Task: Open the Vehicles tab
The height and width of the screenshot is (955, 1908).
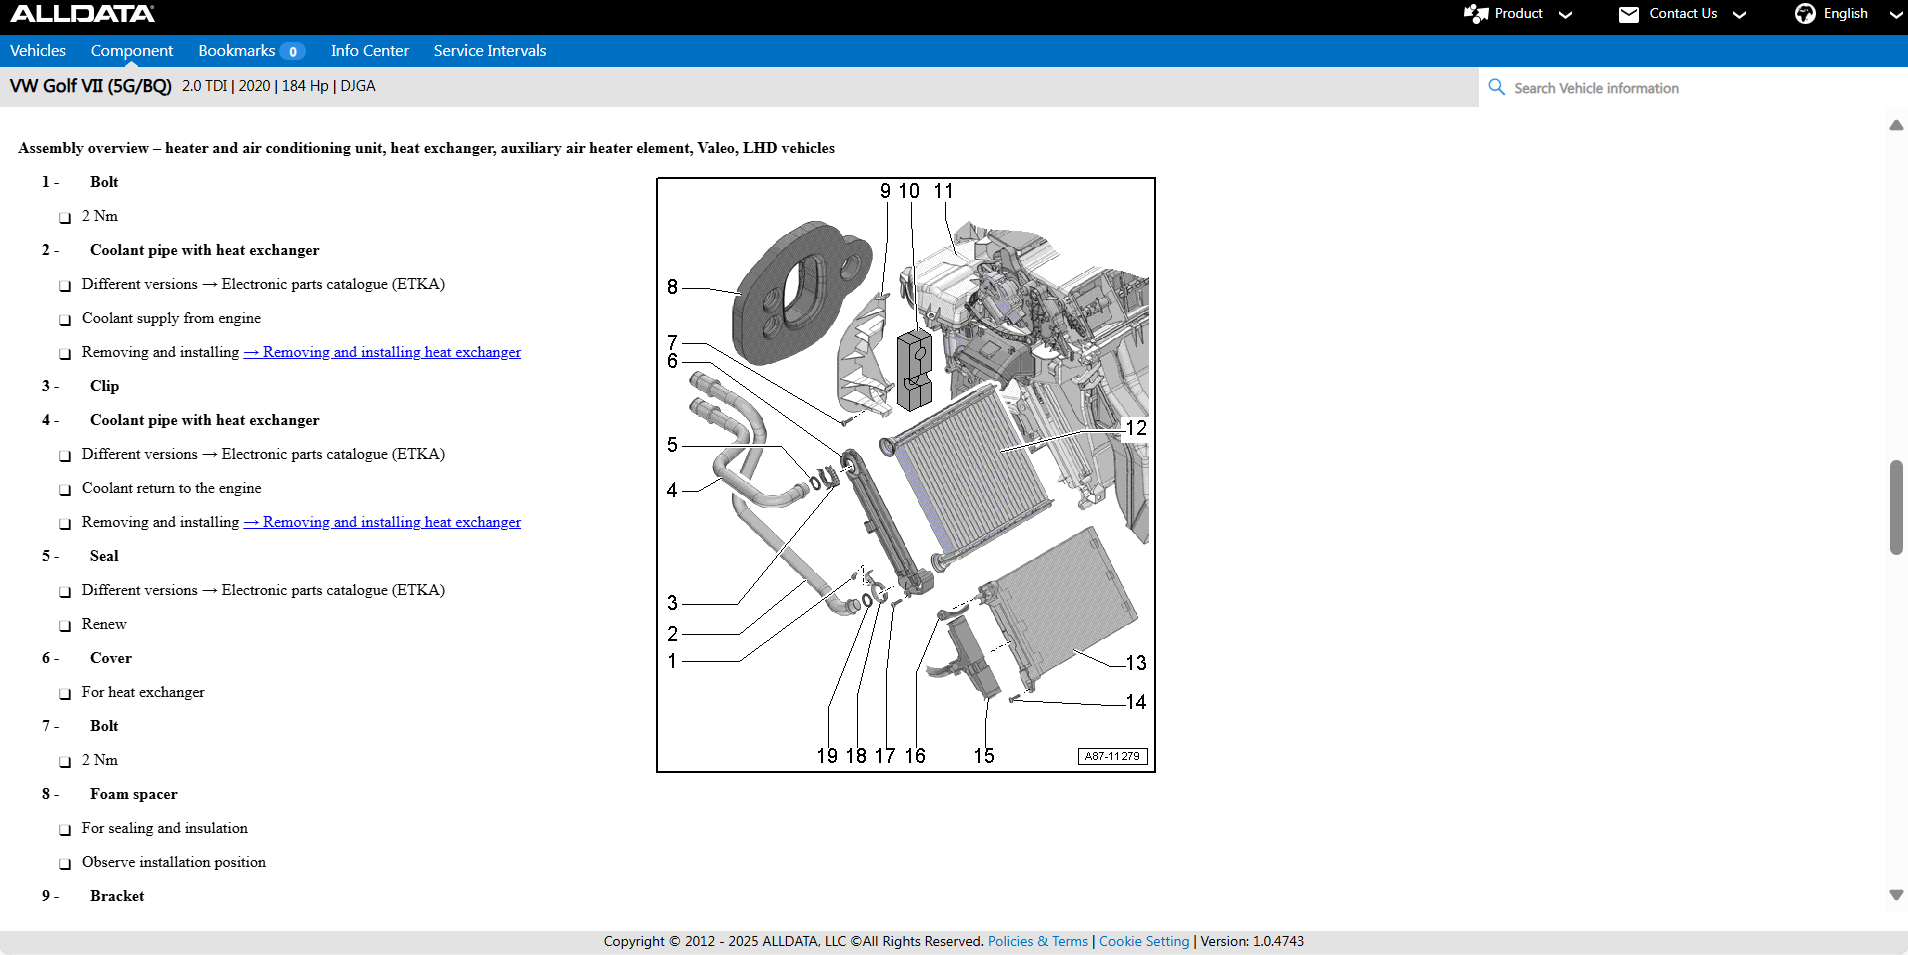Action: pos(38,51)
